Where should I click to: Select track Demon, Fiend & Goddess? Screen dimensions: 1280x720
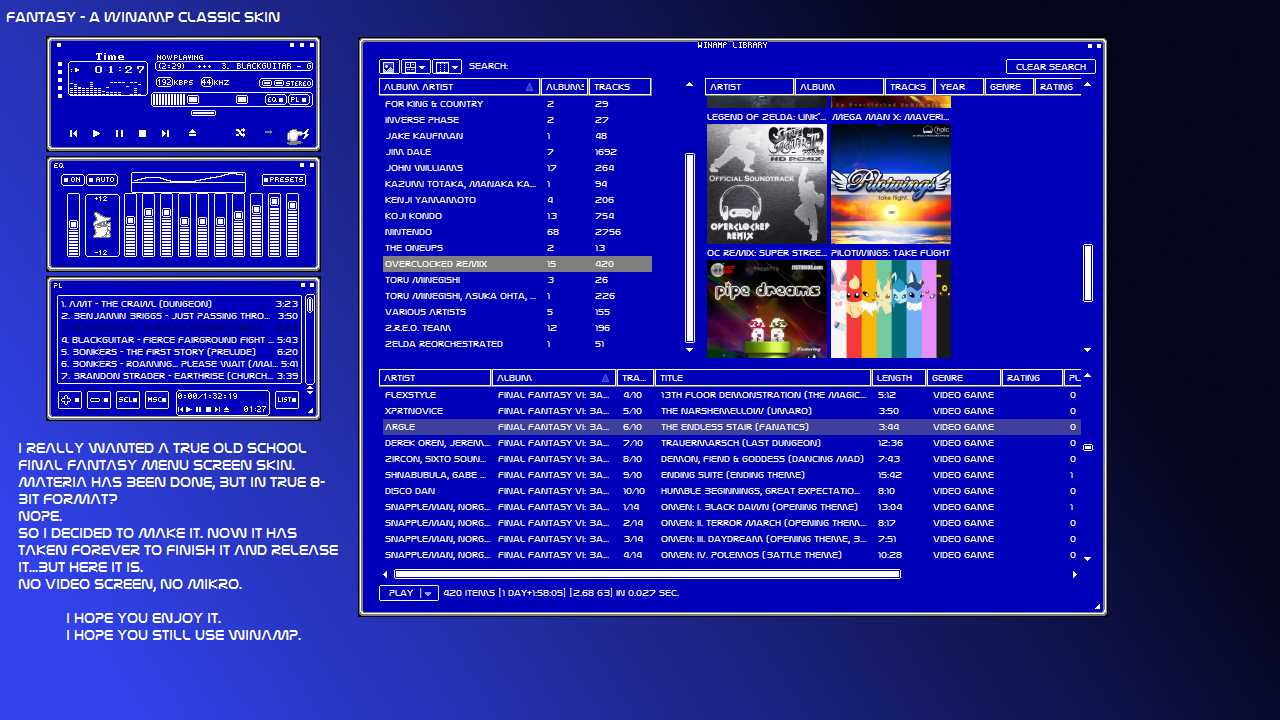730,459
